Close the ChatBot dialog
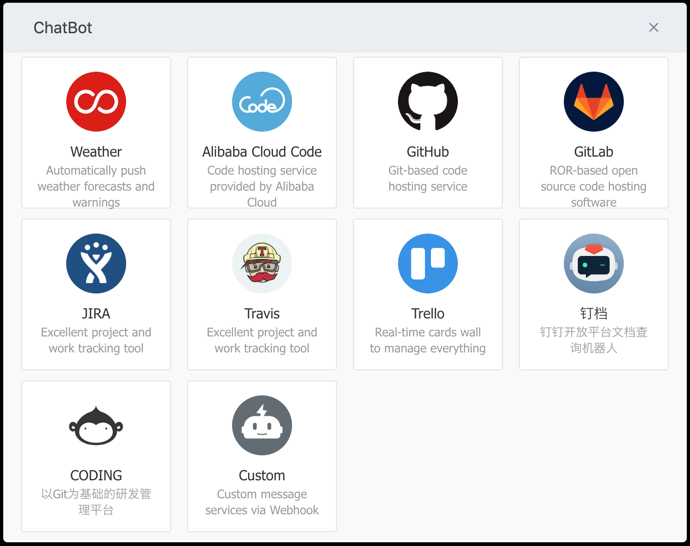The height and width of the screenshot is (546, 690). pos(653,27)
